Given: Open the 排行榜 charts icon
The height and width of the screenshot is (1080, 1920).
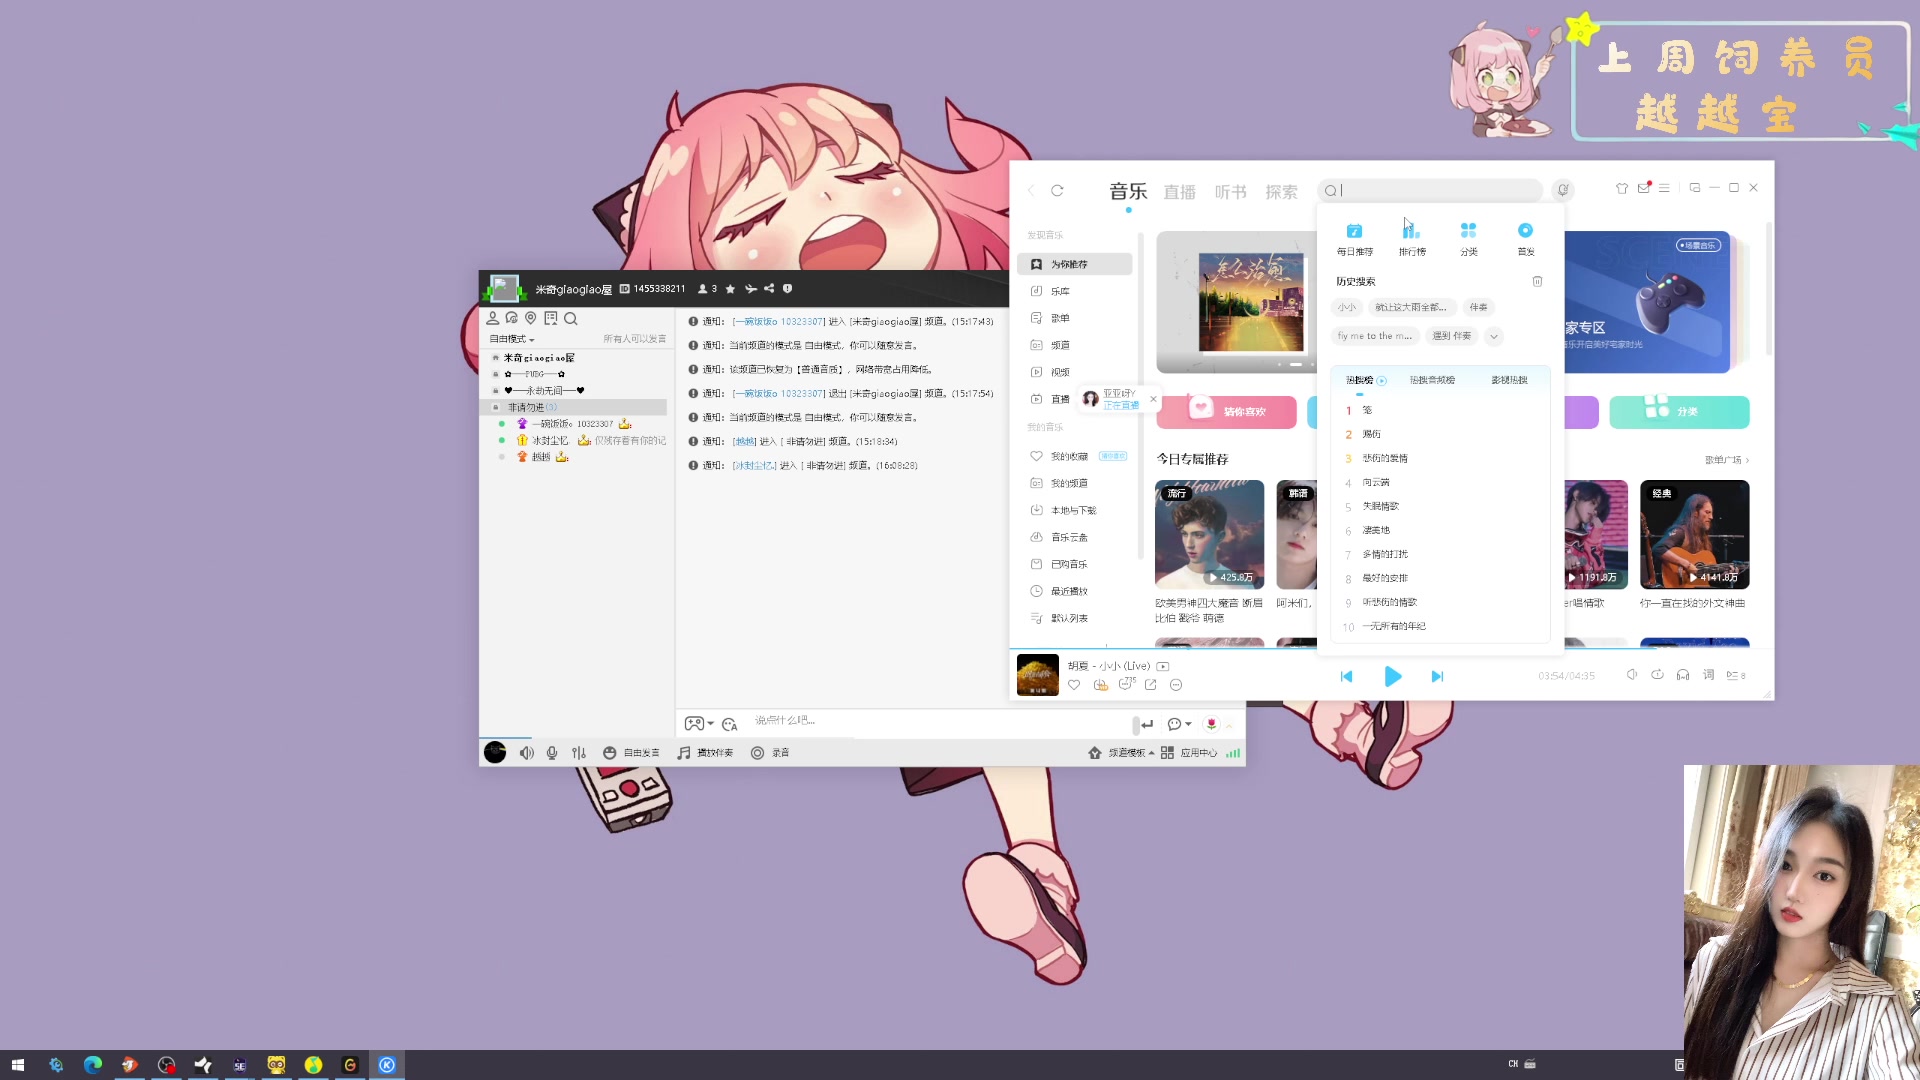Looking at the screenshot, I should (x=1411, y=239).
